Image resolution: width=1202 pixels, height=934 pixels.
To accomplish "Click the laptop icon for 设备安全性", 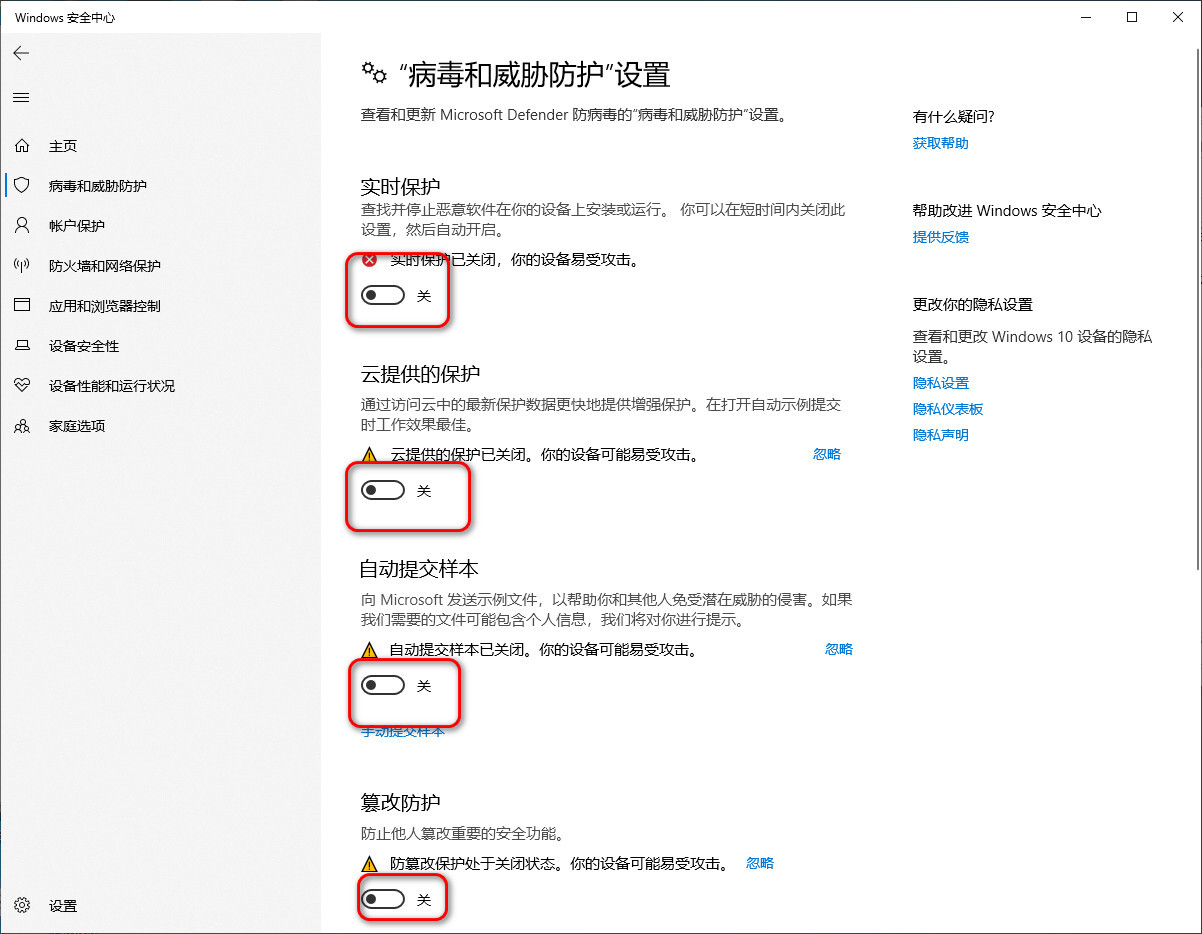I will (x=22, y=346).
